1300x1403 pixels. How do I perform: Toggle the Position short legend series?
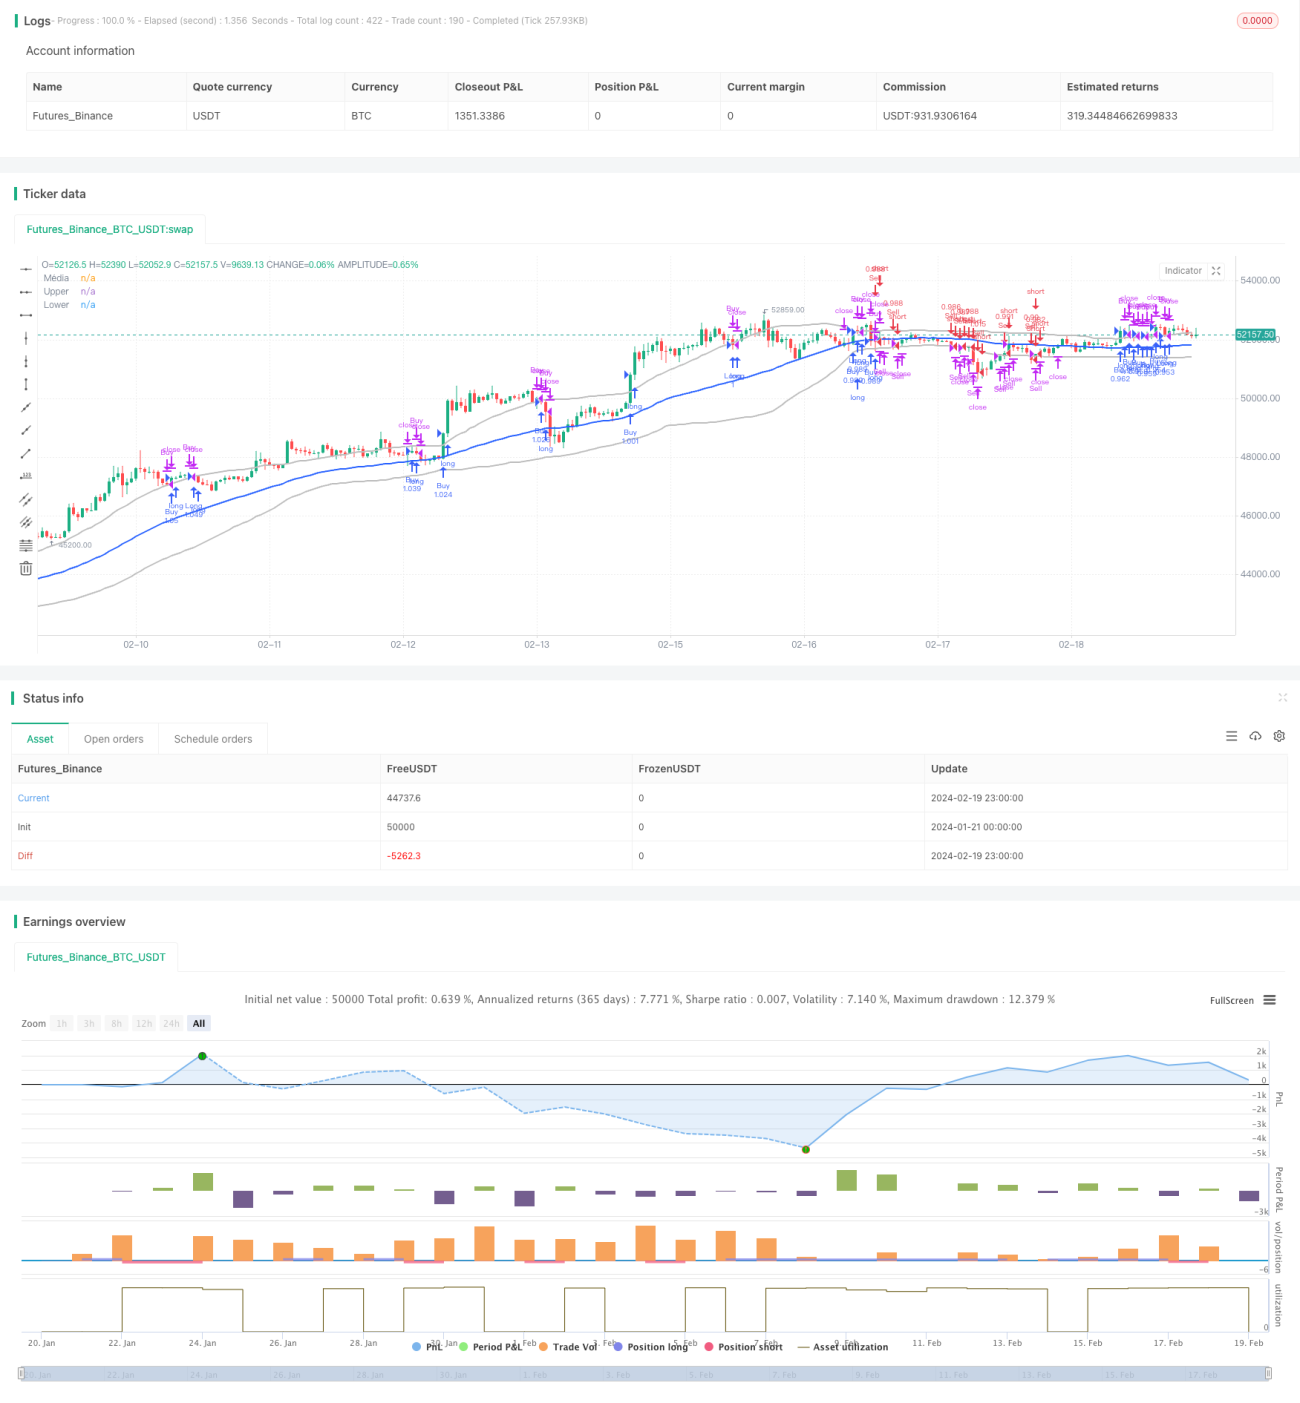tap(743, 1347)
